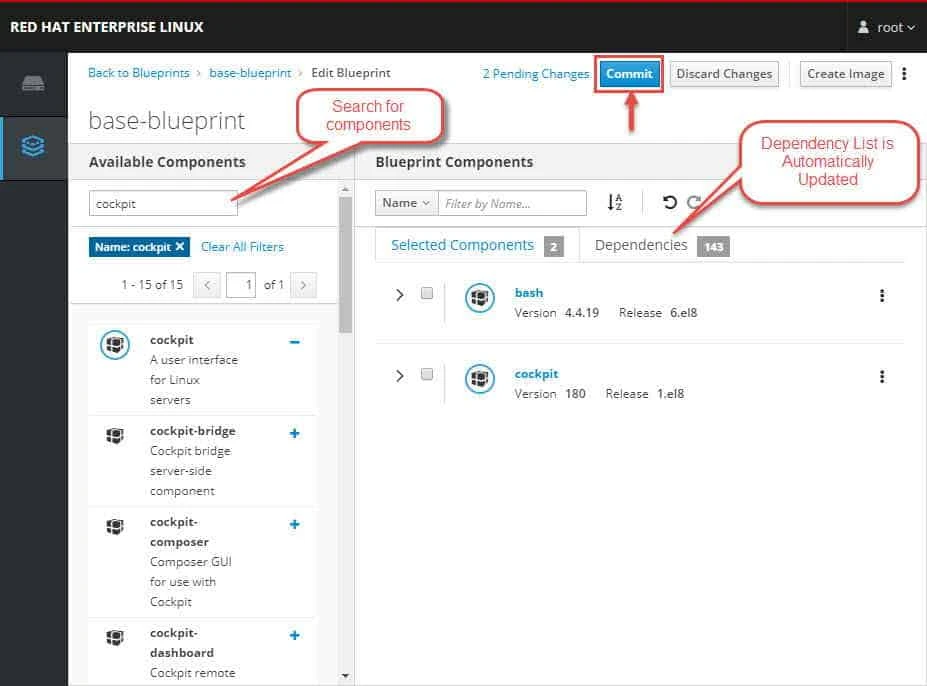Commit the two pending changes
This screenshot has height=686, width=927.
click(629, 74)
